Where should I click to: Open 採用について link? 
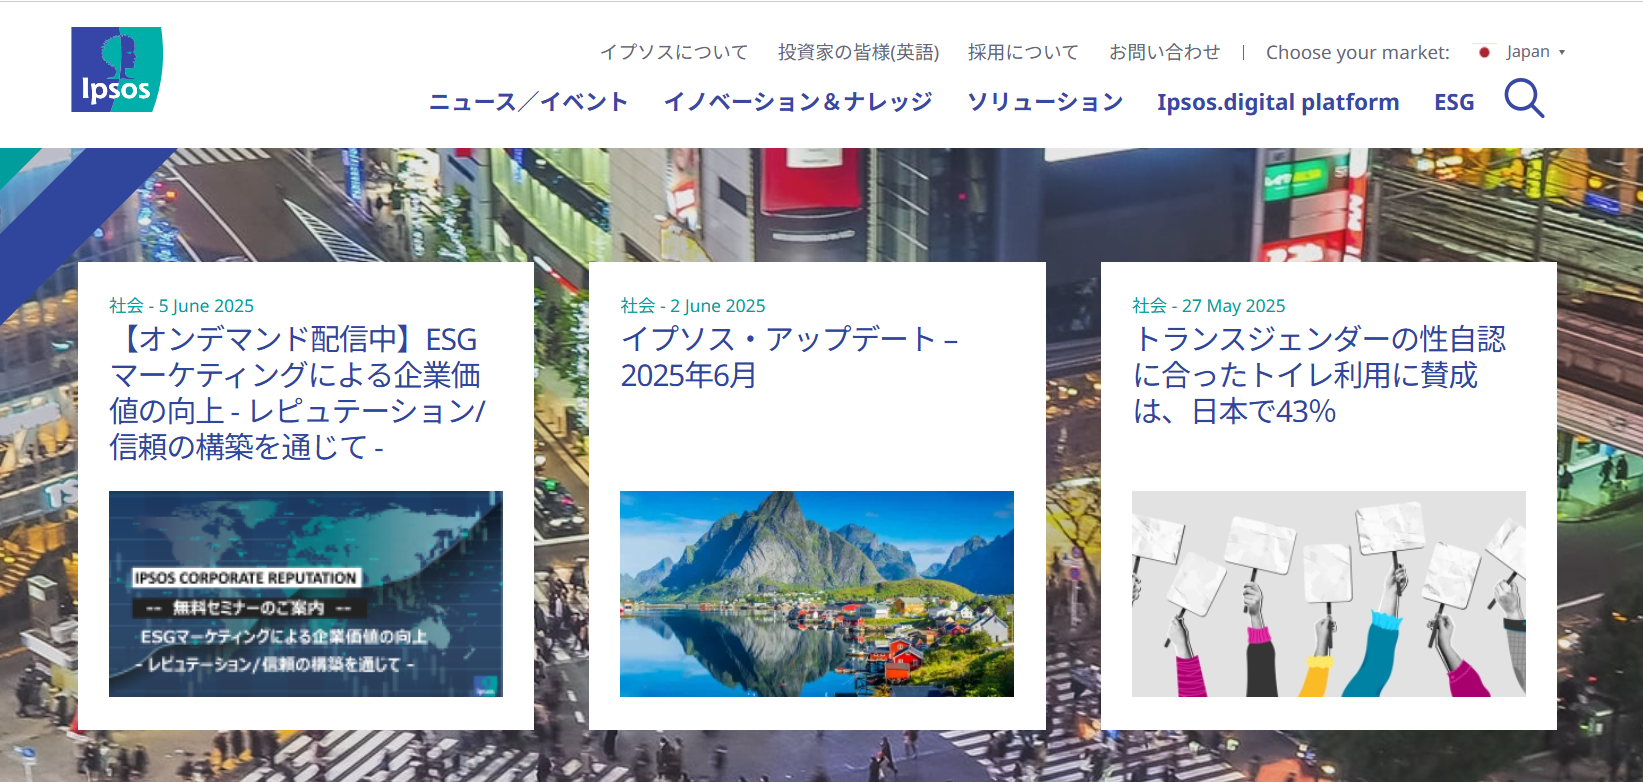(x=1023, y=52)
